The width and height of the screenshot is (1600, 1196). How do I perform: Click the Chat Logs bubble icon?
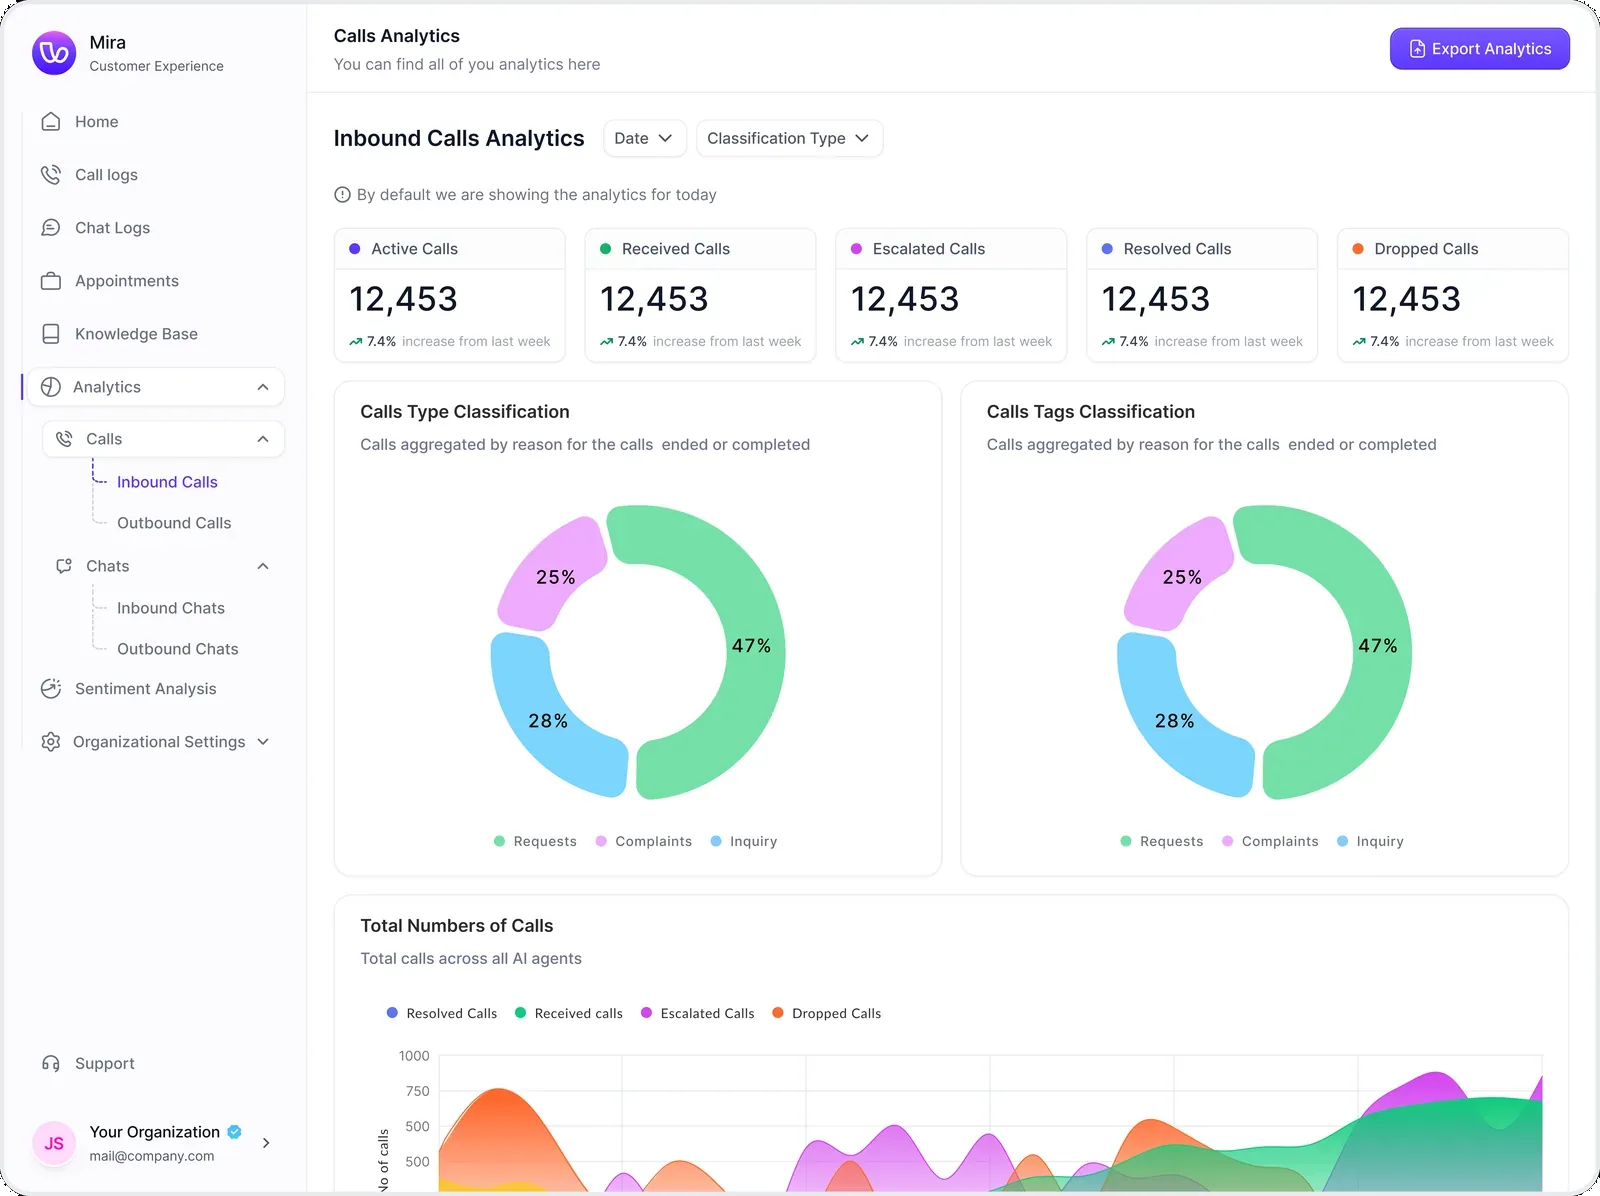pos(51,228)
